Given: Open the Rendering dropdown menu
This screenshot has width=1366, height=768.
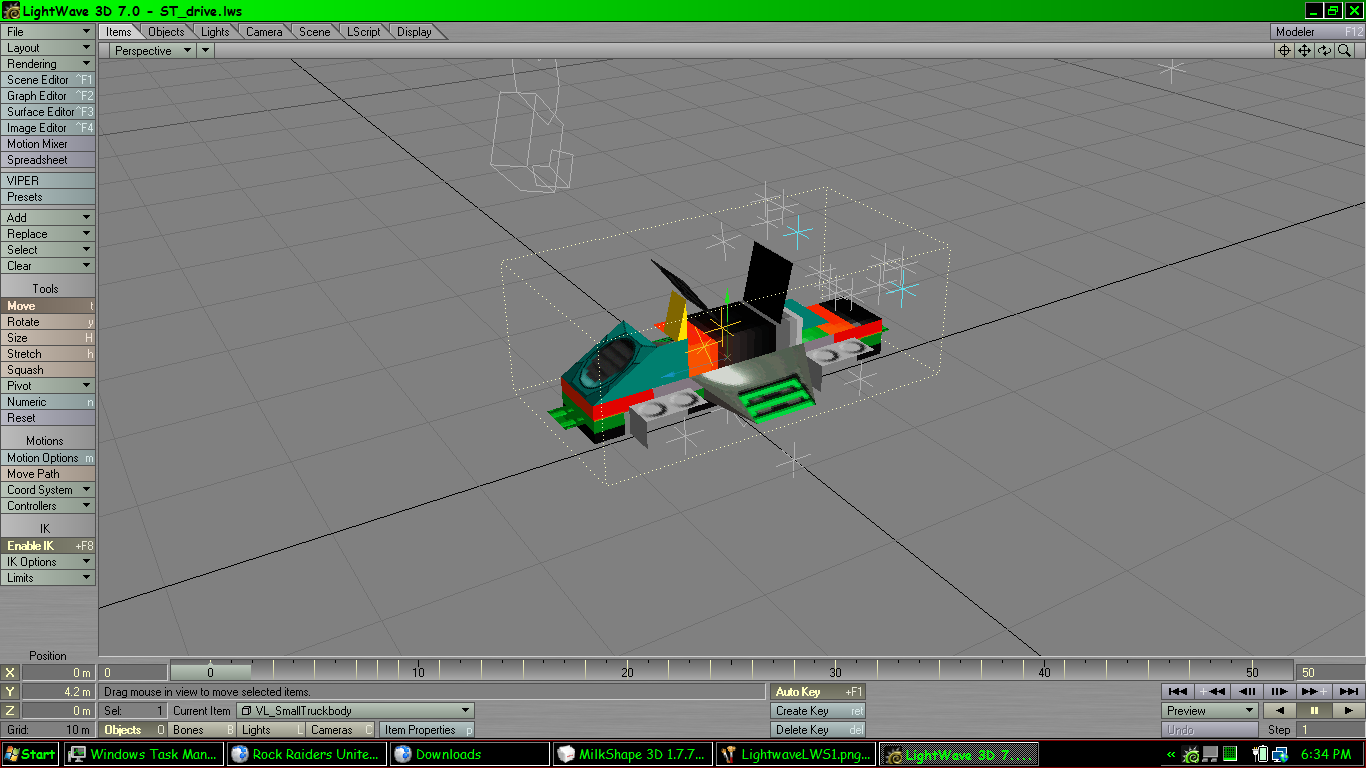Looking at the screenshot, I should (48, 64).
